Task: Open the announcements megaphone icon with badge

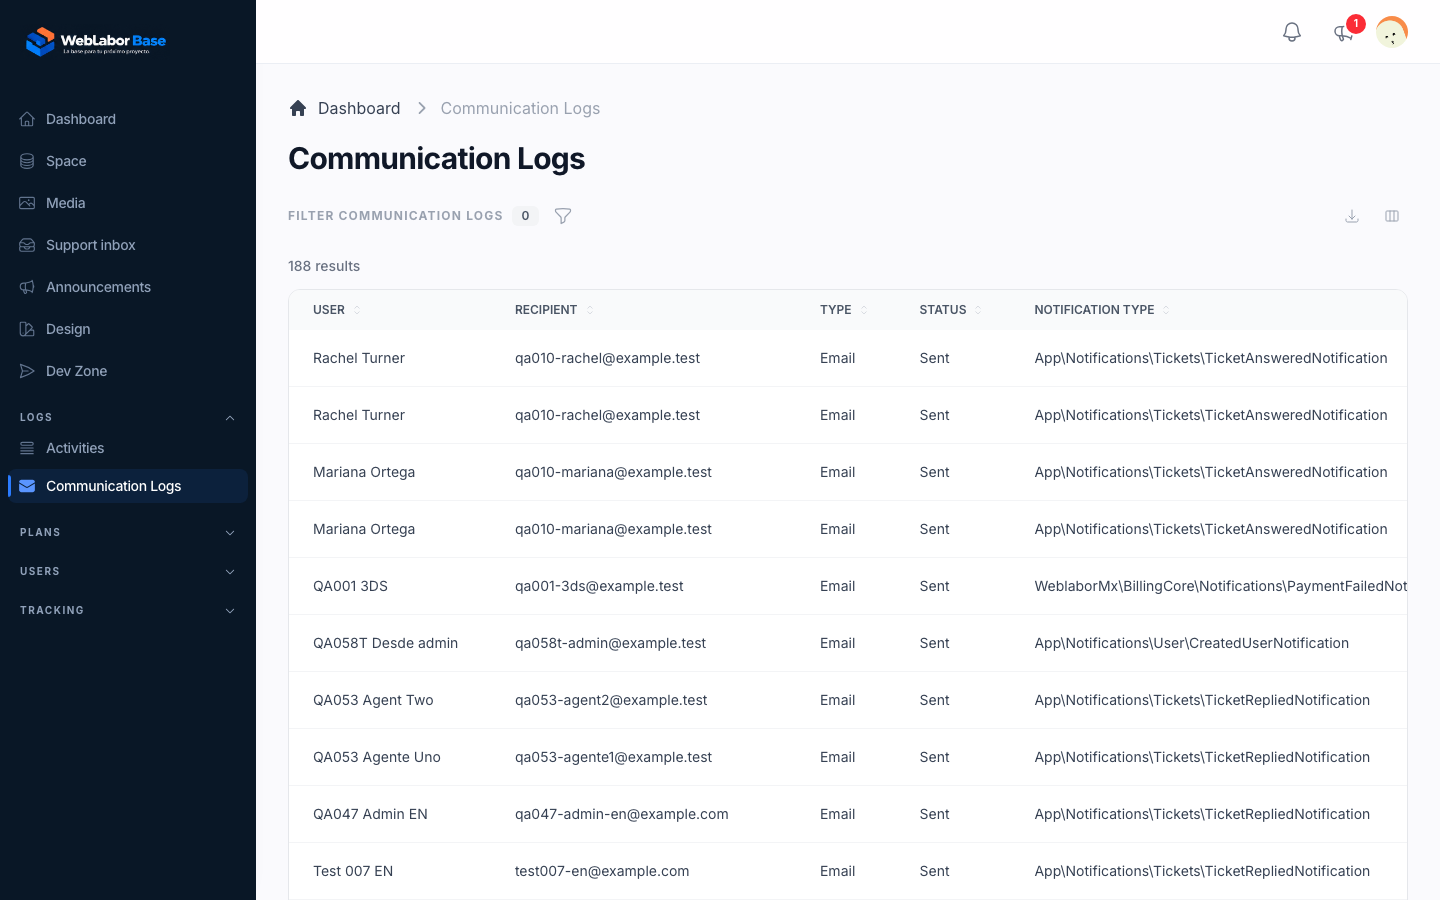Action: (1344, 32)
